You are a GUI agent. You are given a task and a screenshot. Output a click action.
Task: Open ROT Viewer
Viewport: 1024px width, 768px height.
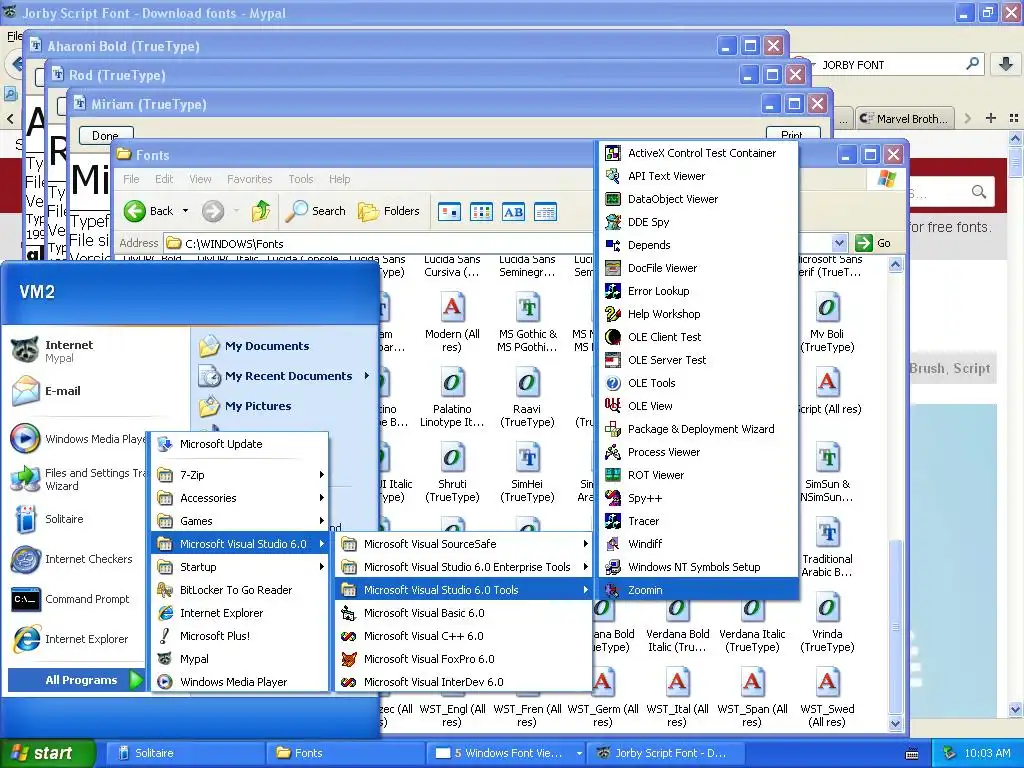click(698, 475)
